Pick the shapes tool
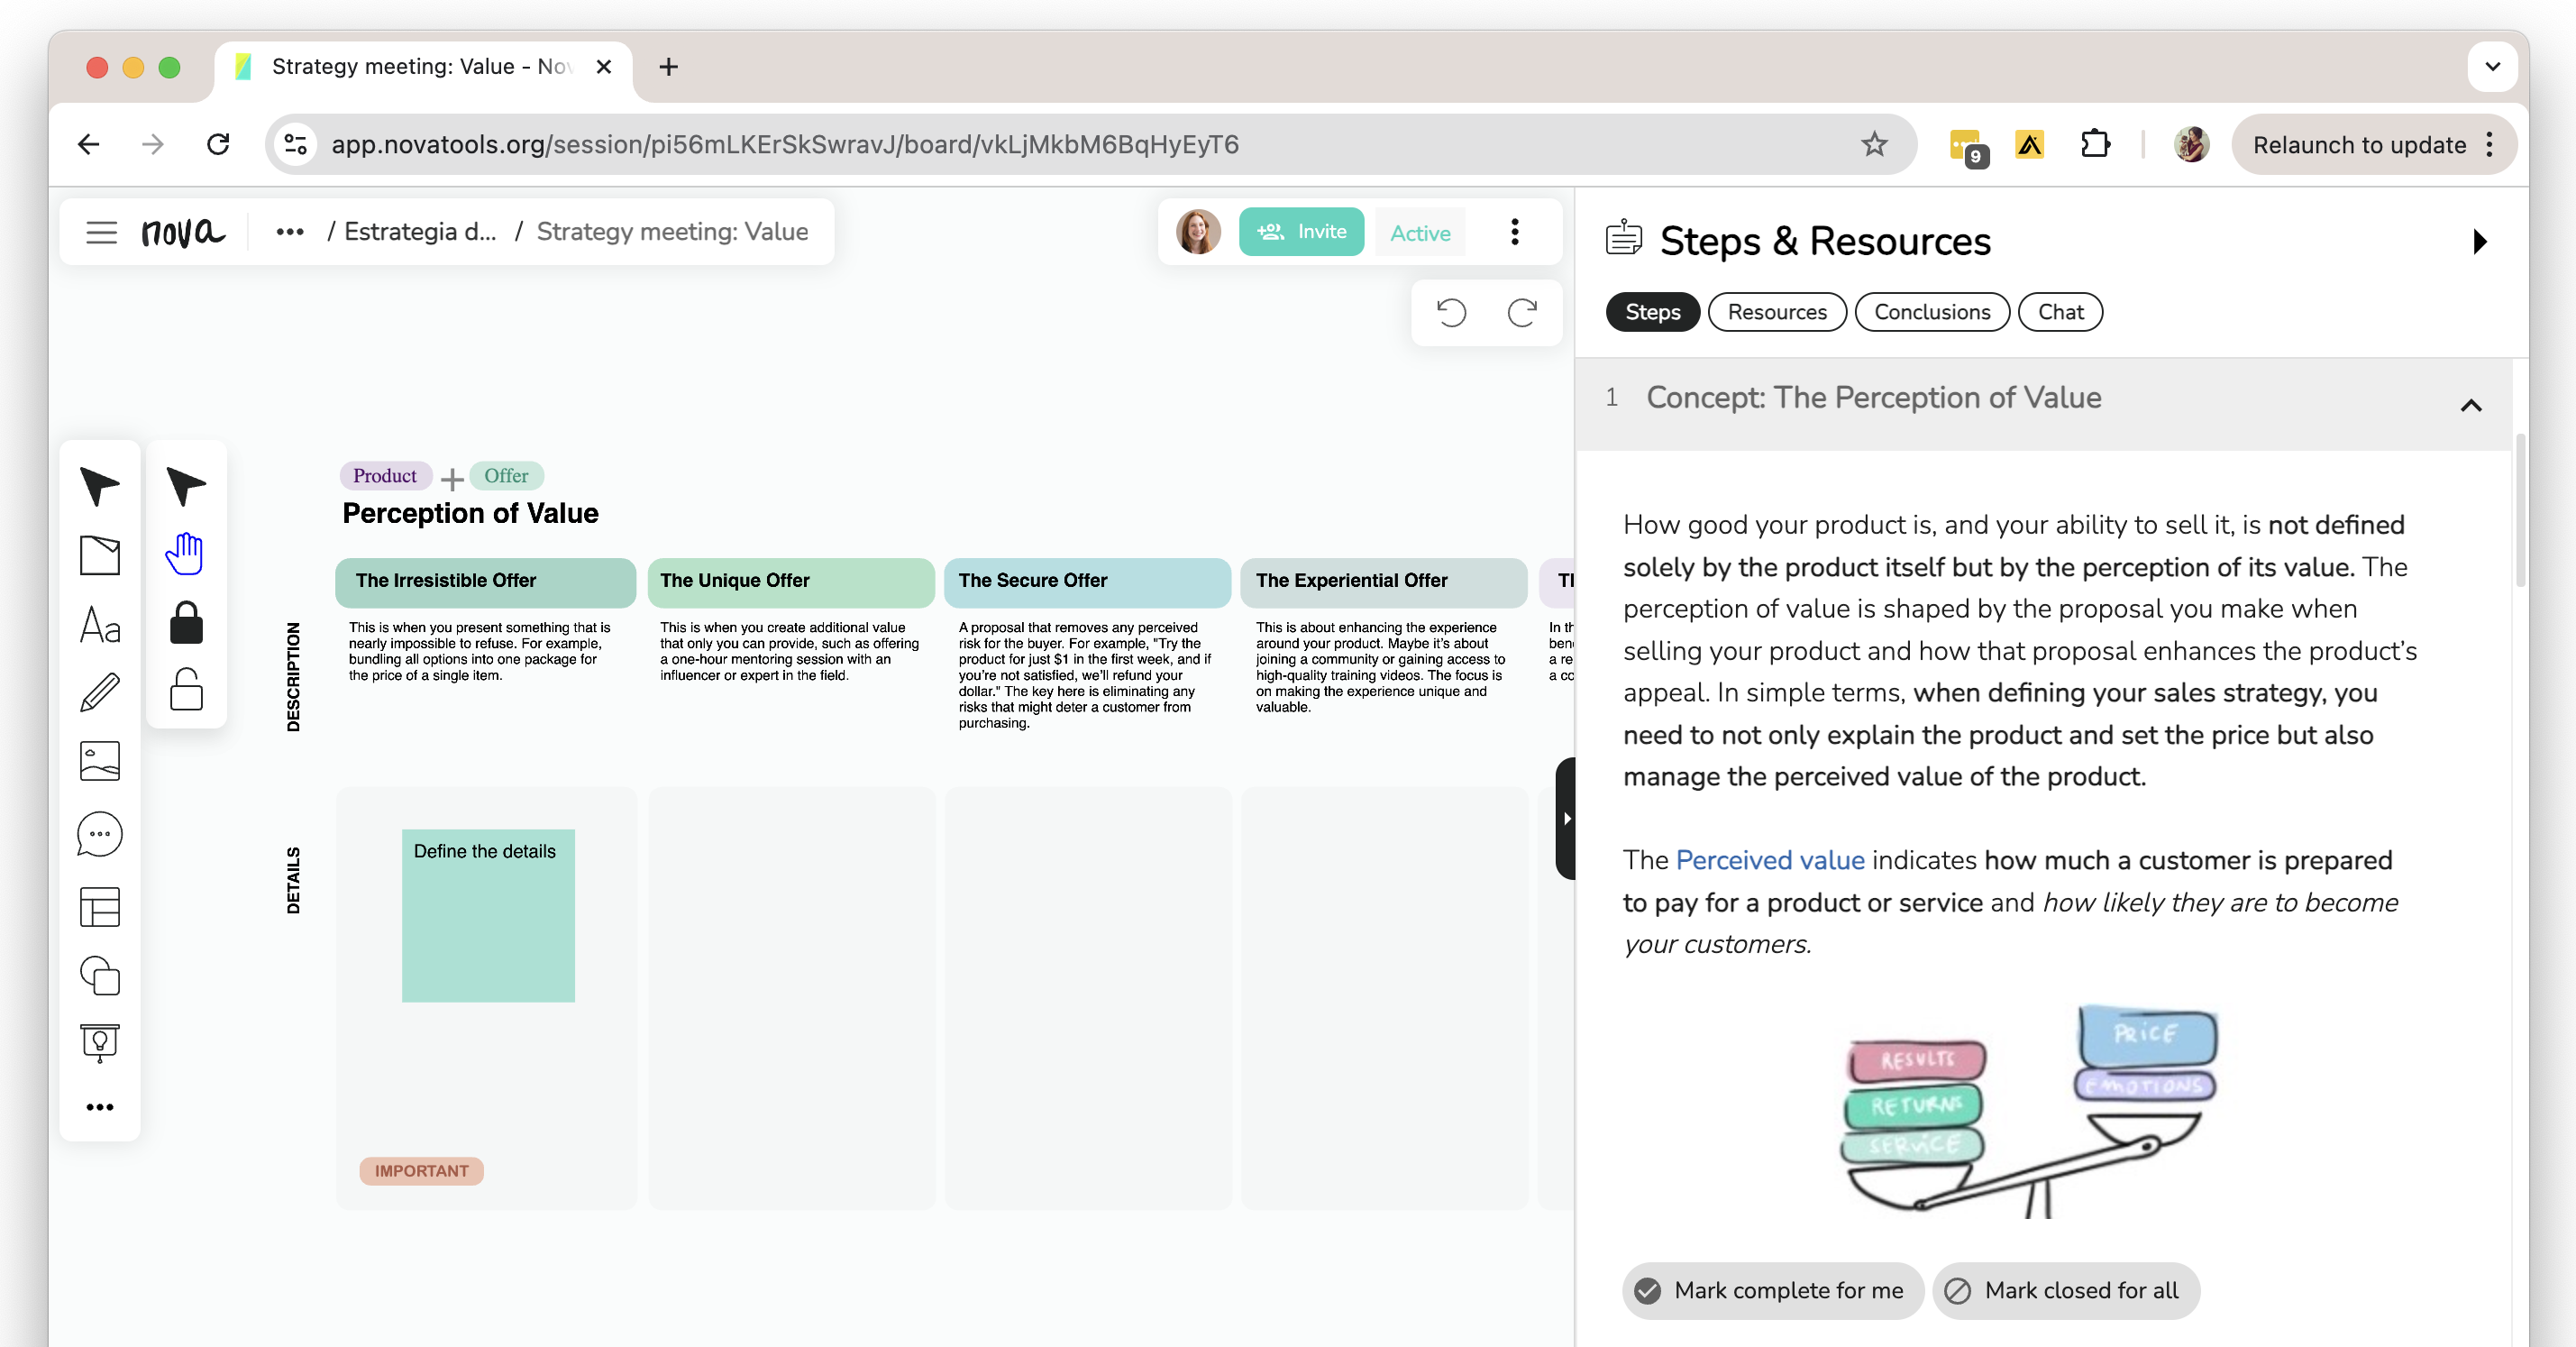Viewport: 2576px width, 1347px height. coord(99,975)
